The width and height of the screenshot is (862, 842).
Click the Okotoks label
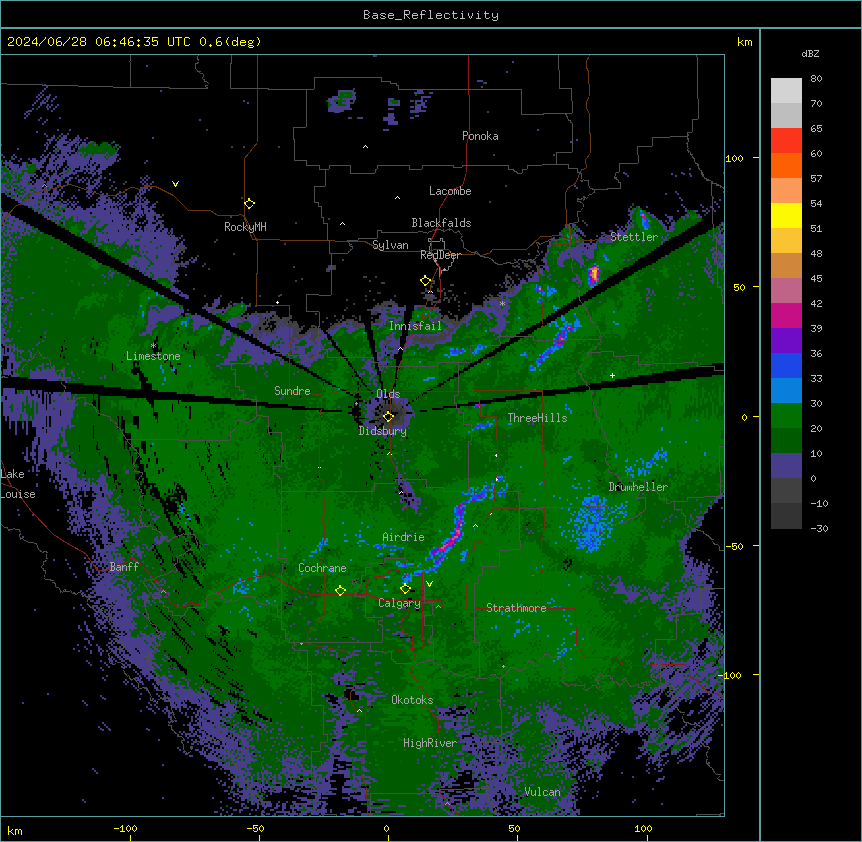[412, 700]
